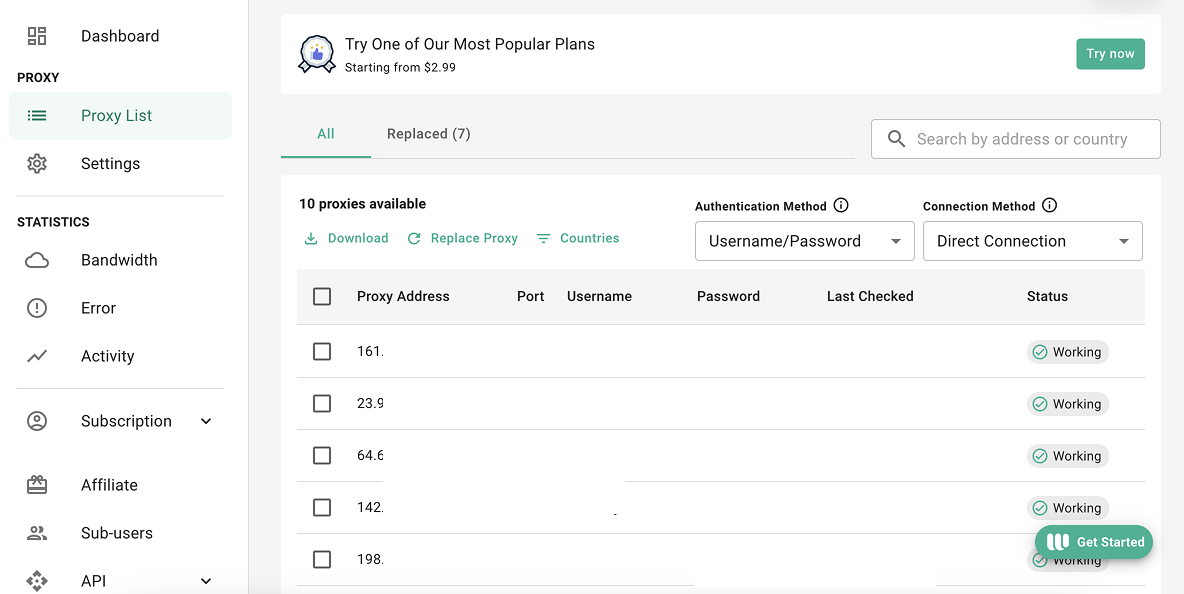Click the Bandwidth cloud icon
This screenshot has width=1184, height=594.
pos(37,260)
